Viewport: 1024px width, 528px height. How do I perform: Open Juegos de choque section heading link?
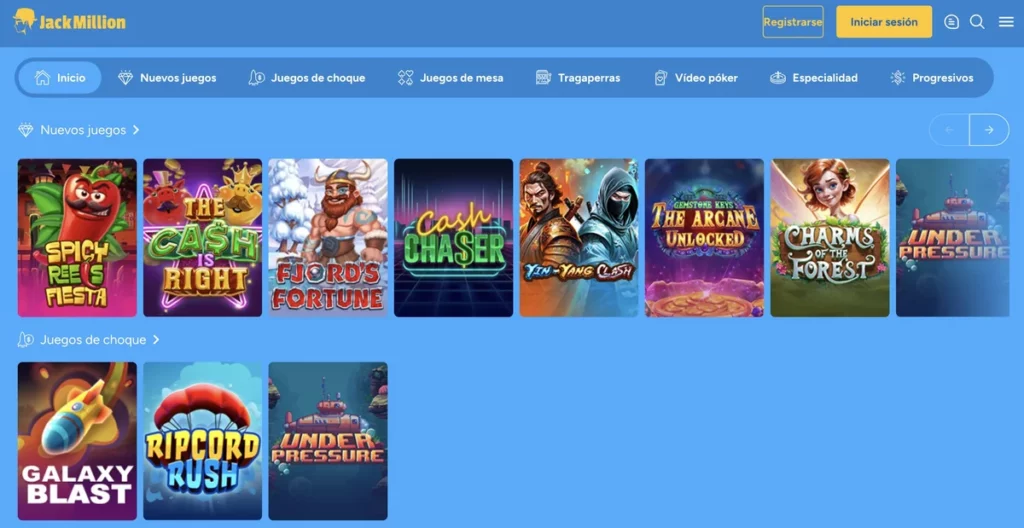pyautogui.click(x=93, y=340)
